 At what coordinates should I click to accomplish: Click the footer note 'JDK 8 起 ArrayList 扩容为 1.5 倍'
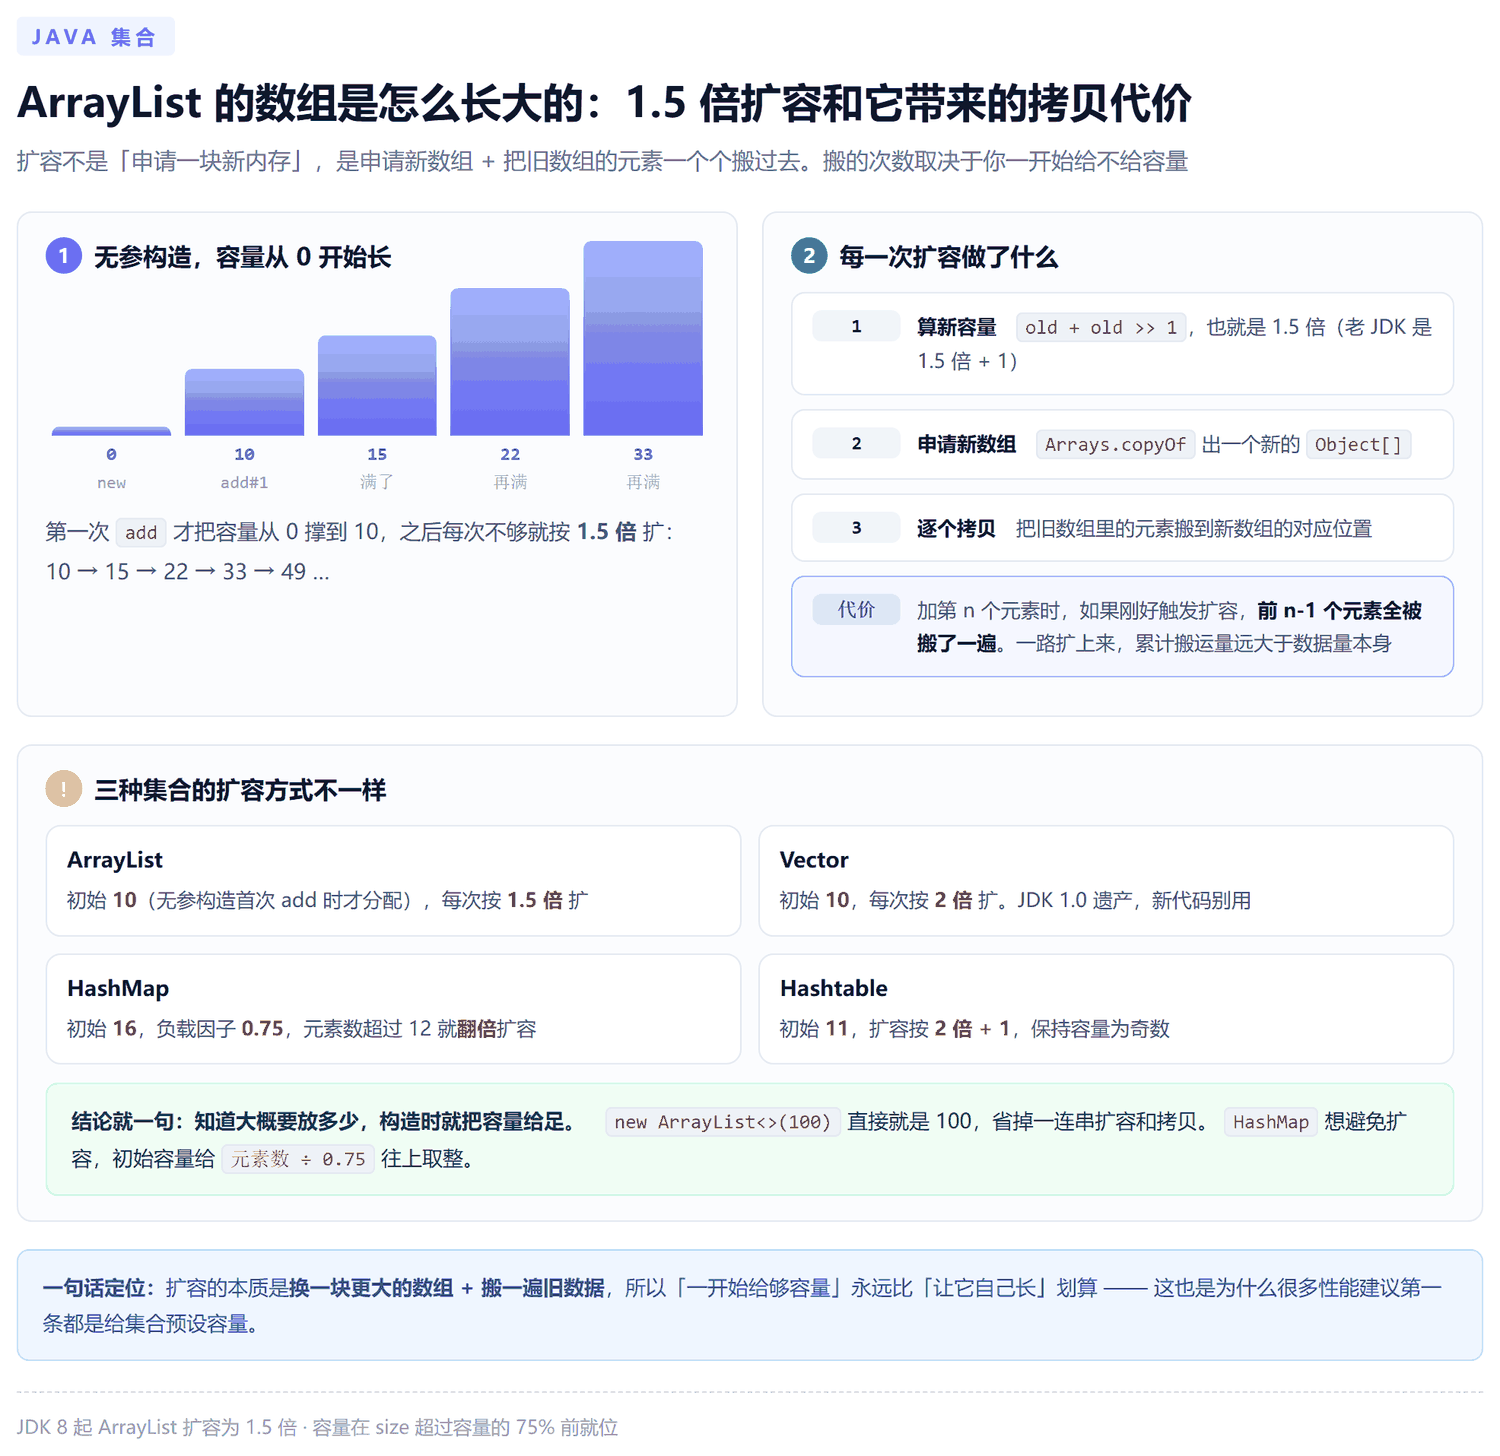click(x=157, y=1427)
